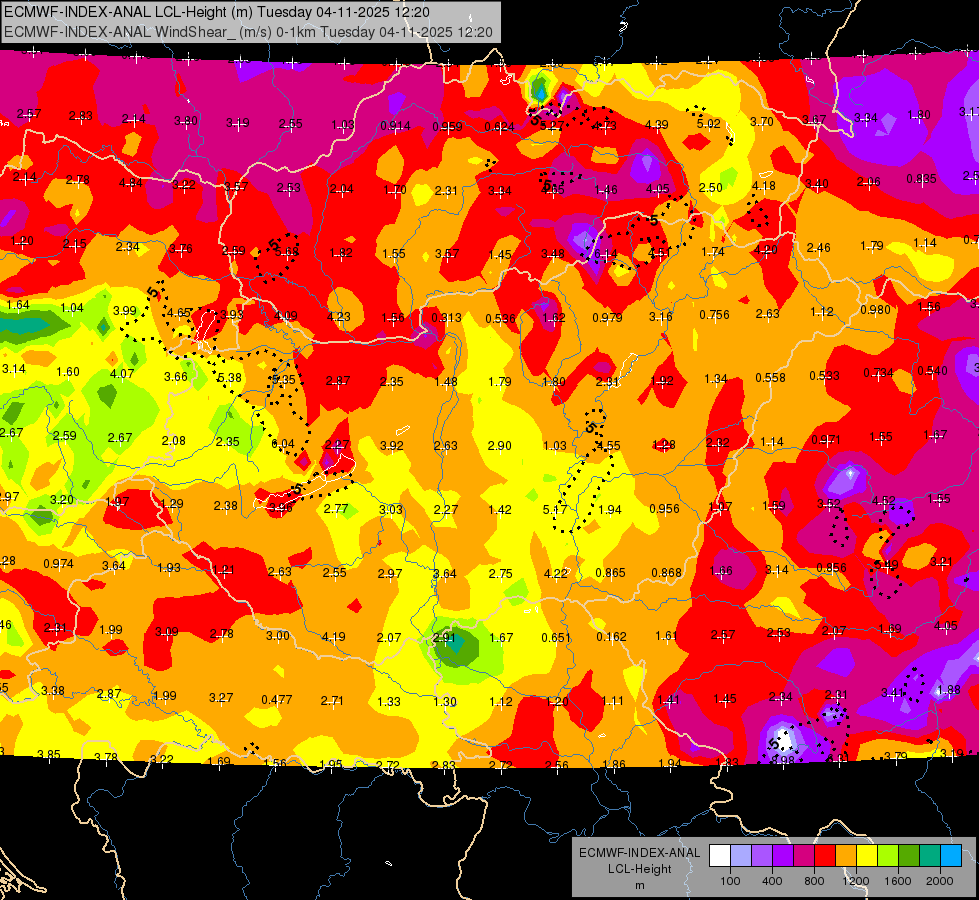This screenshot has width=979, height=900.
Task: Click the legend tick label 1600
Action: click(898, 881)
